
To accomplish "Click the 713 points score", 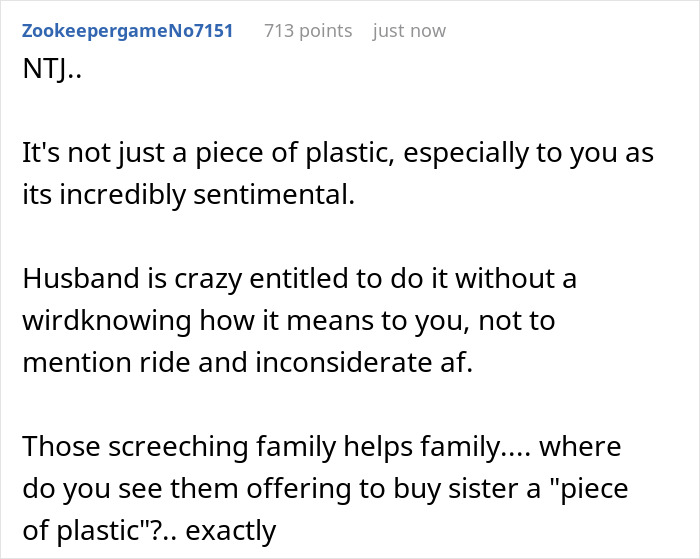I will pos(308,31).
